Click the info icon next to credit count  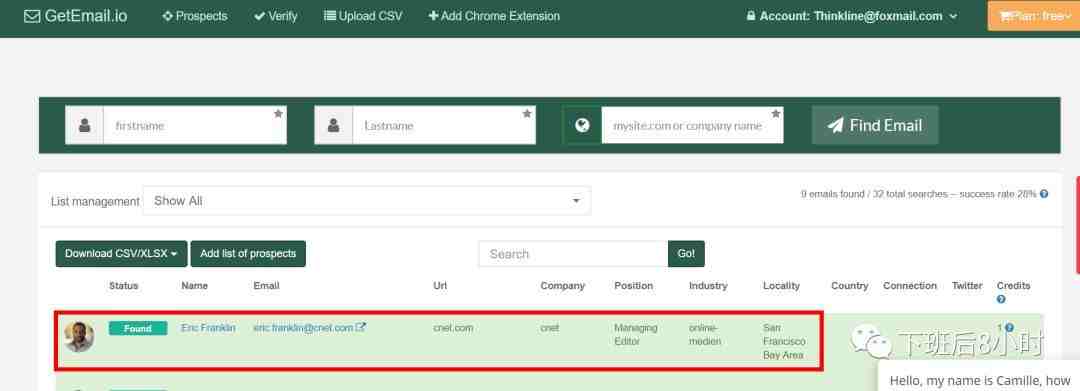pyautogui.click(x=1009, y=328)
